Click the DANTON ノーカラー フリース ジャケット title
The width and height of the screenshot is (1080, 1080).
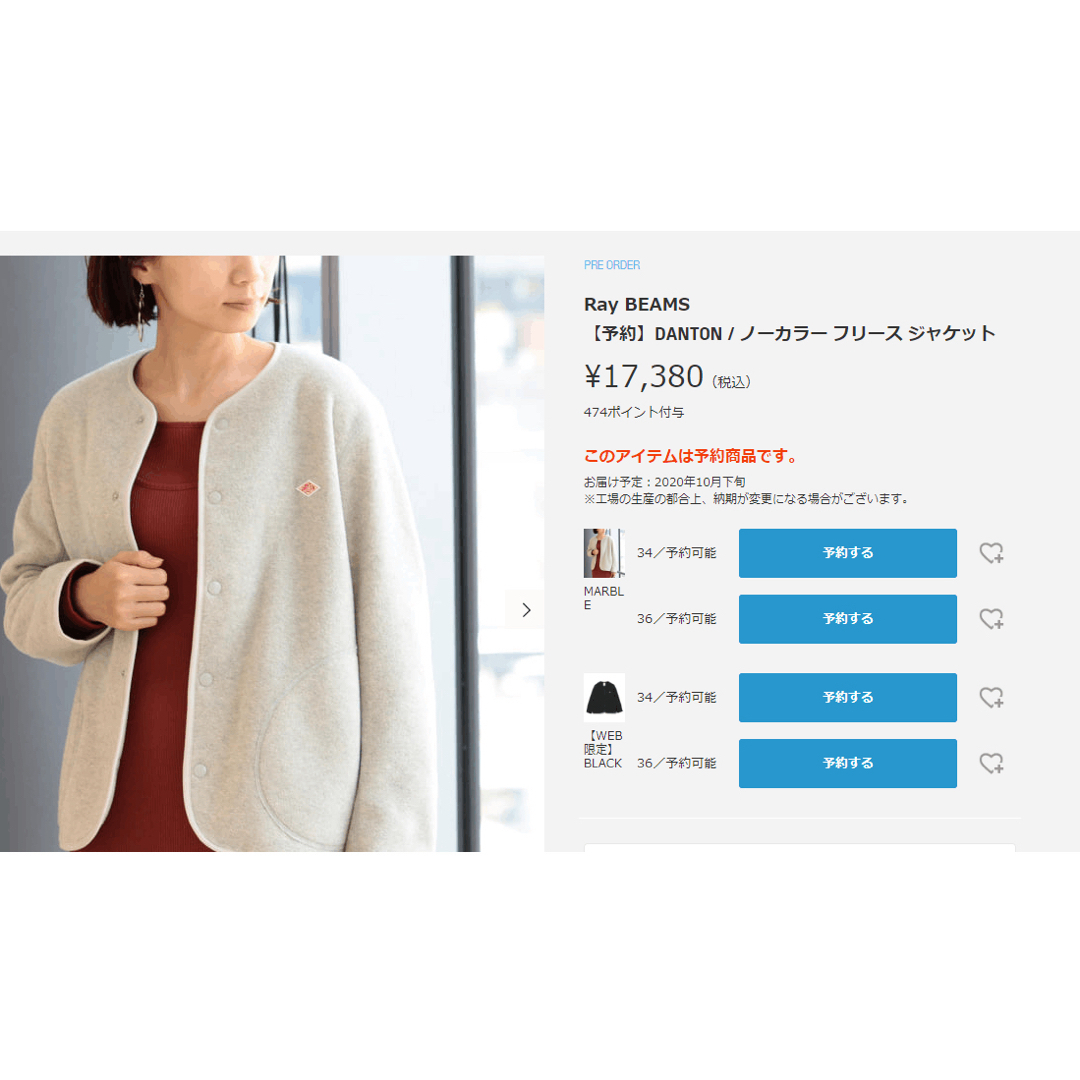[x=790, y=334]
